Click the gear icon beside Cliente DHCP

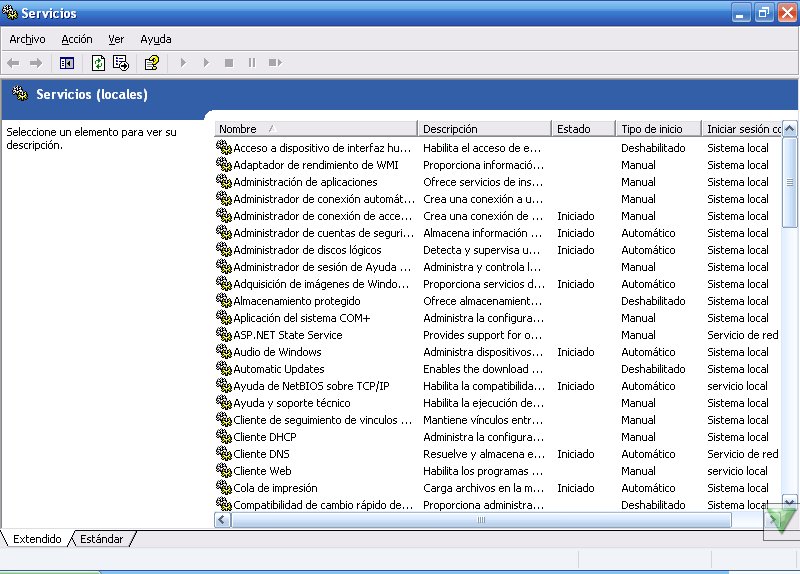point(223,437)
